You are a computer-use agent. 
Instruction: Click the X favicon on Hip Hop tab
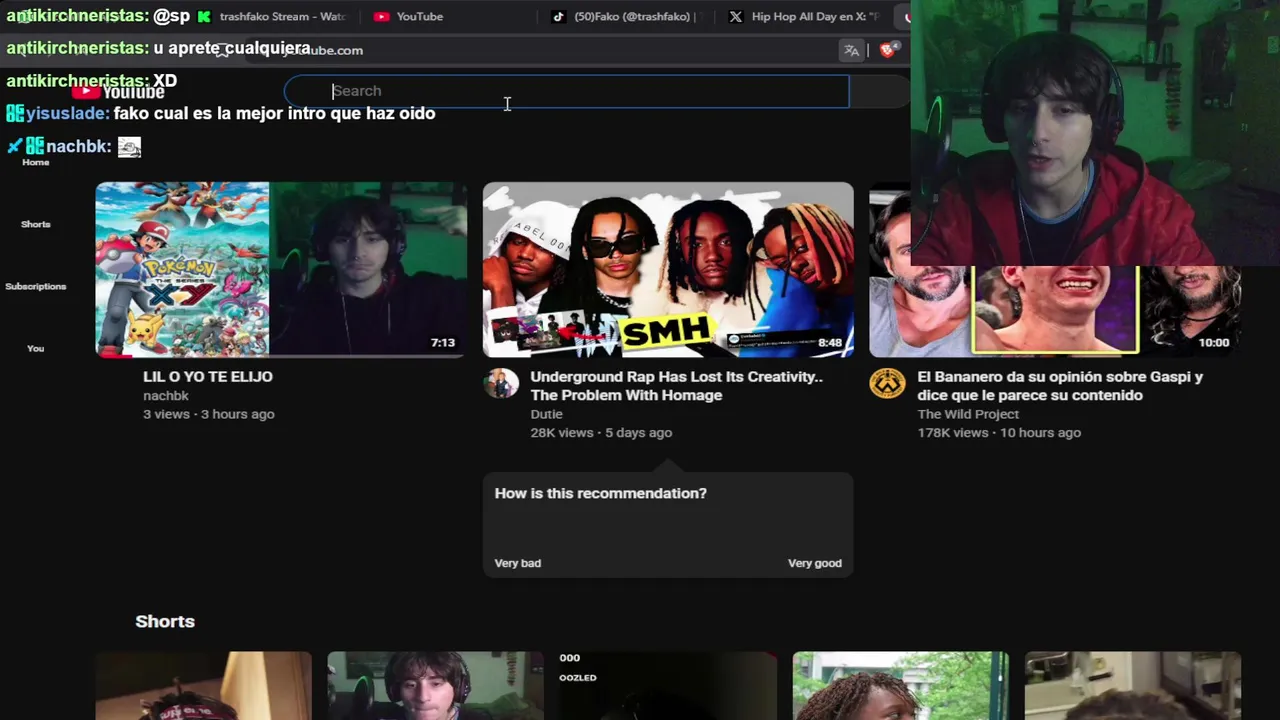(x=736, y=17)
